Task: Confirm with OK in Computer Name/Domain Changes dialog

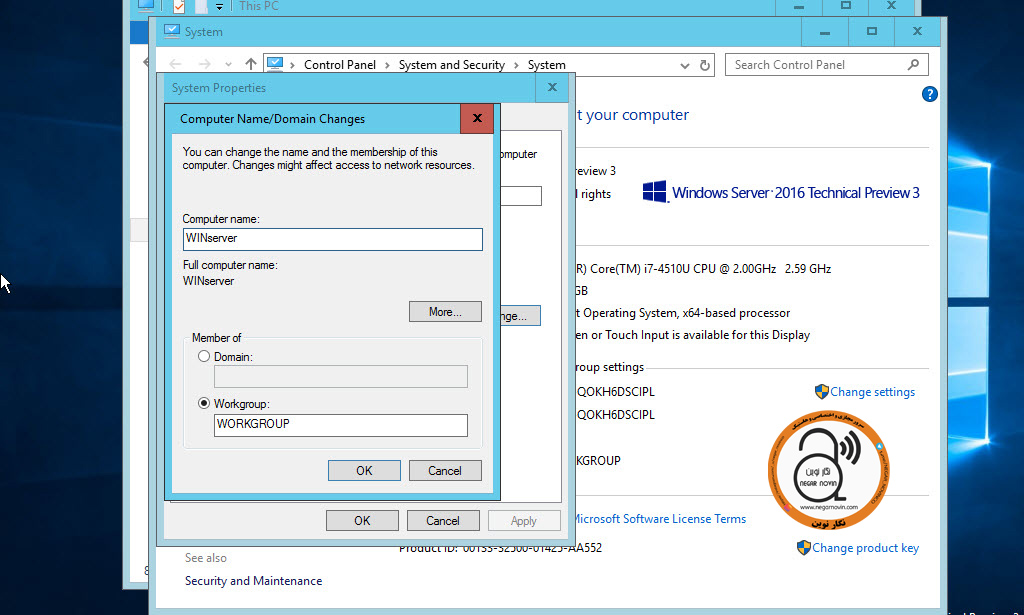Action: point(364,471)
